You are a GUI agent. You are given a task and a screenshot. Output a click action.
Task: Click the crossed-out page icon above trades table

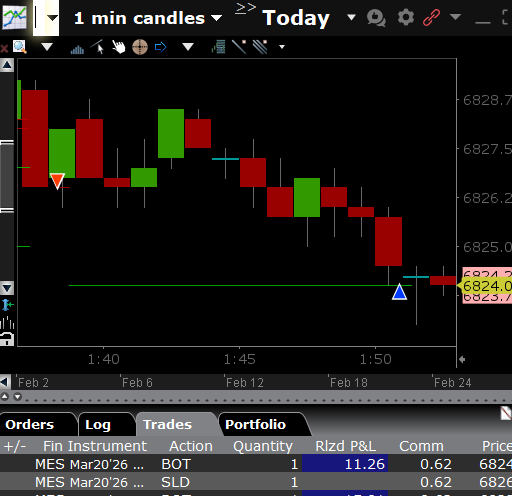click(x=506, y=413)
